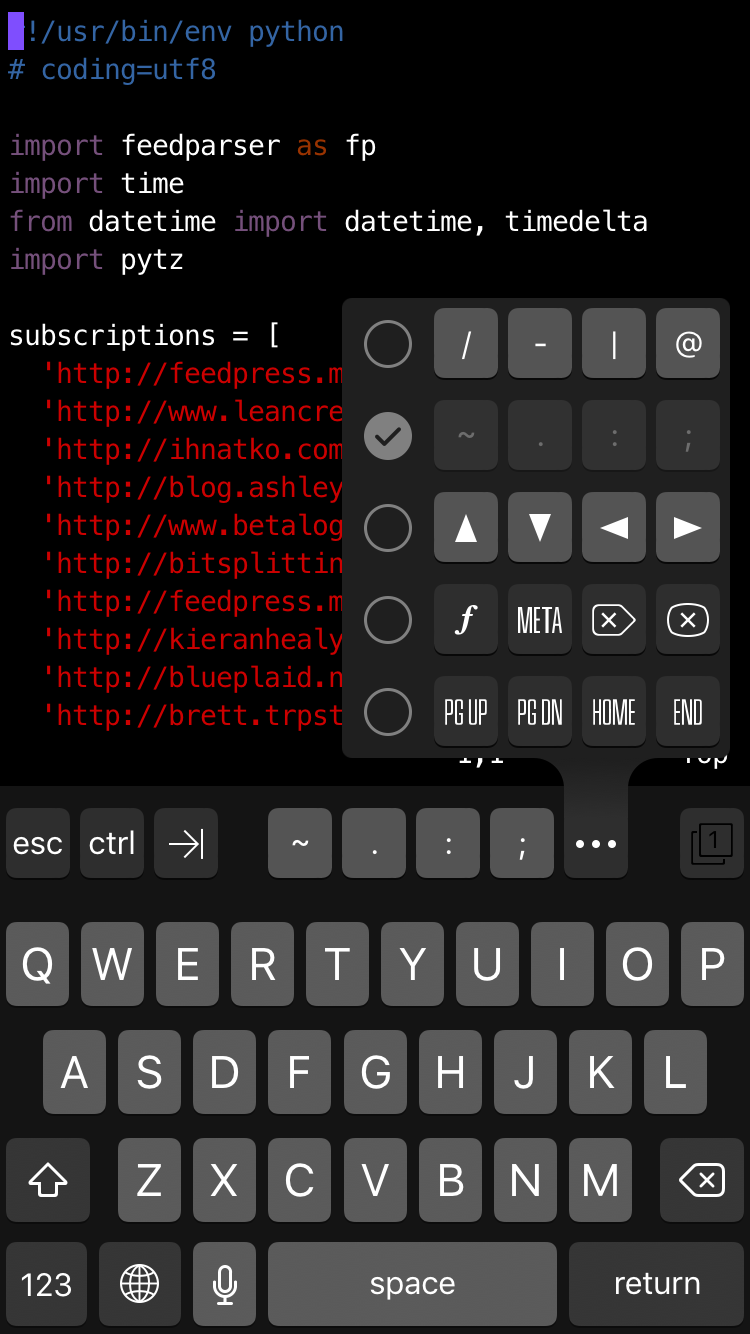
Task: Select the radio for the PG UP row
Action: 388,712
